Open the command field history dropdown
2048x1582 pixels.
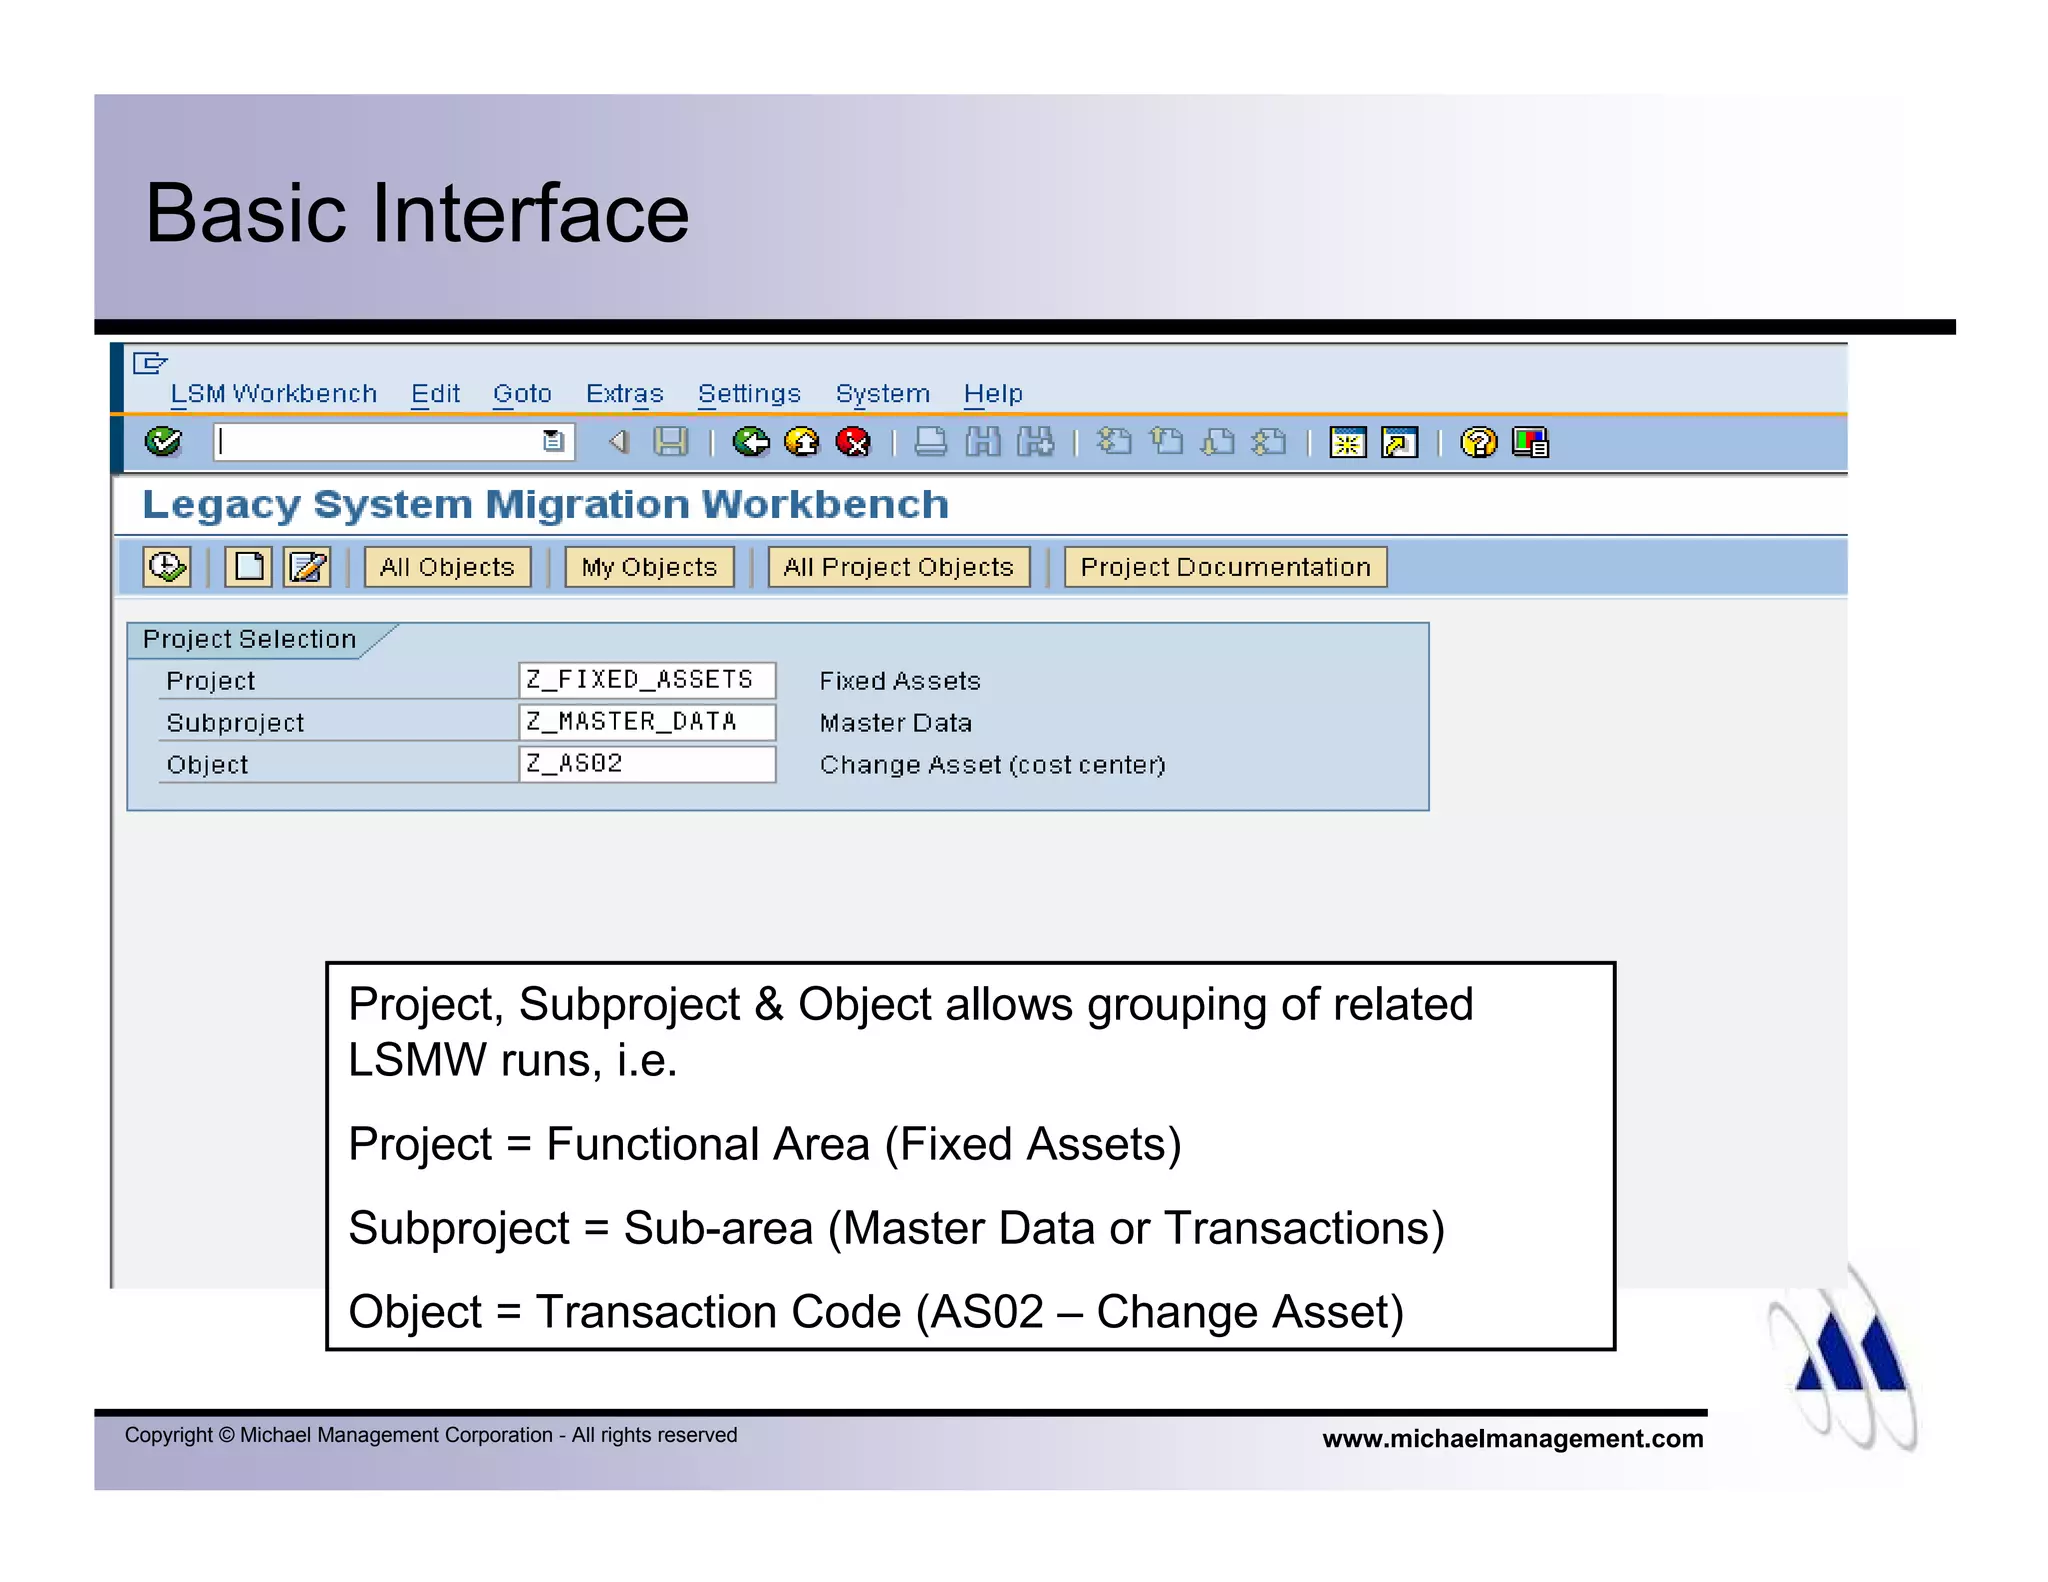coord(553,441)
